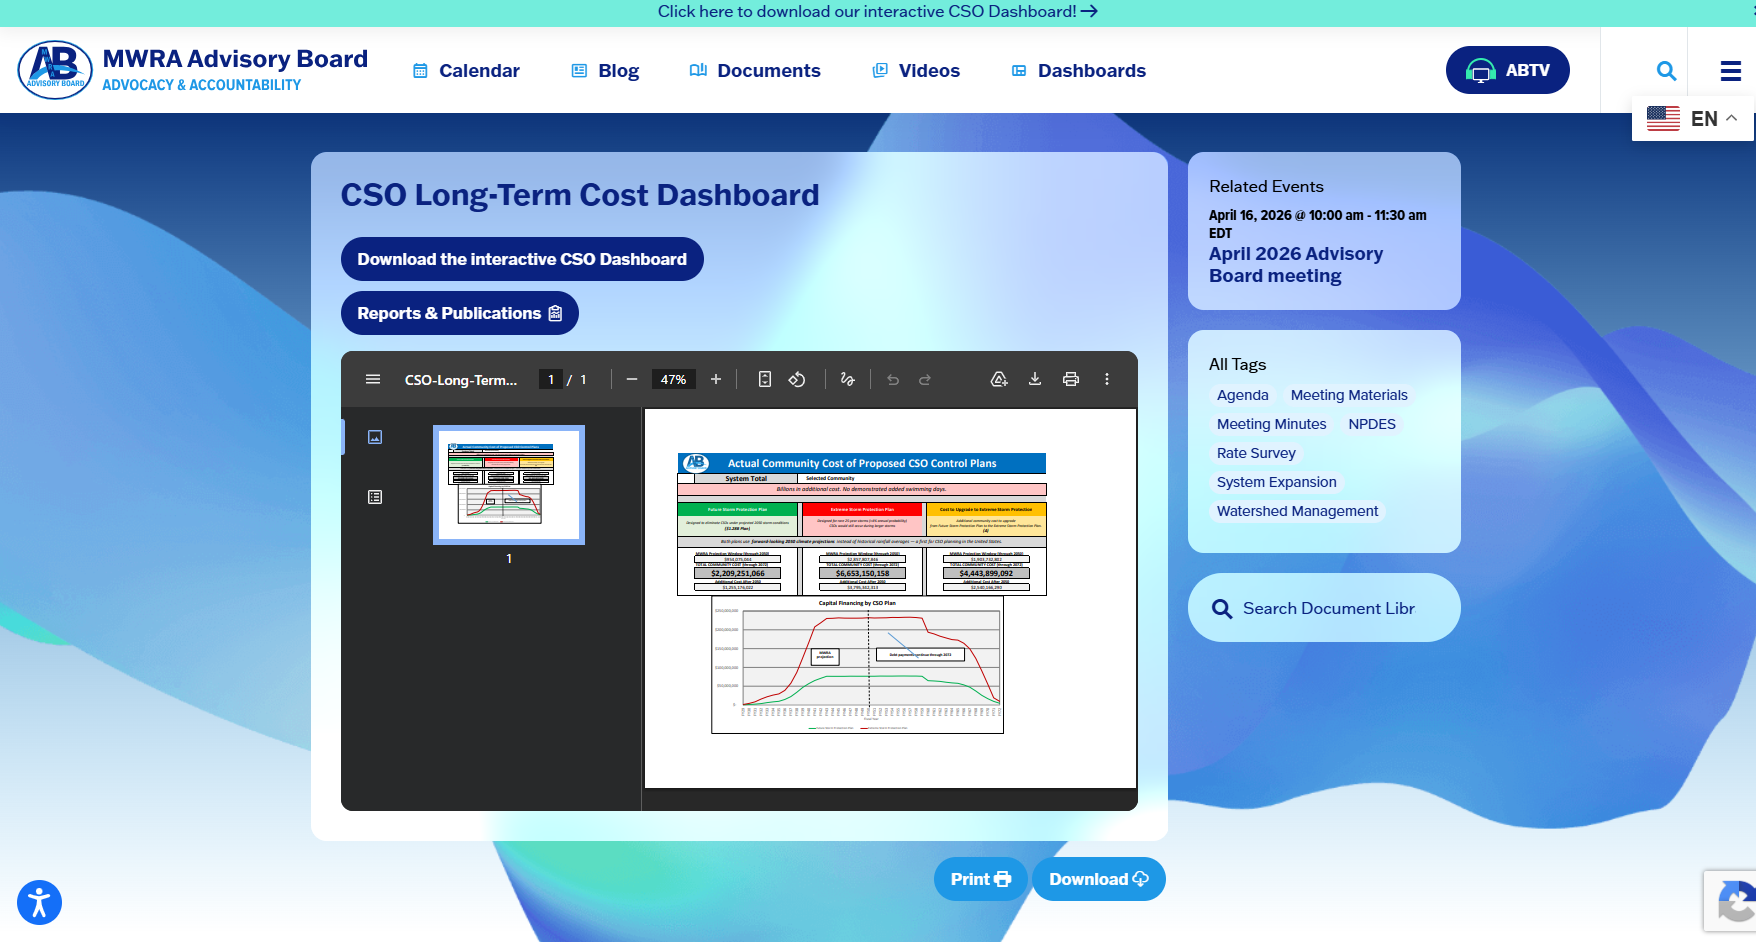Select the System Expansion tag
The width and height of the screenshot is (1756, 942).
[1277, 482]
